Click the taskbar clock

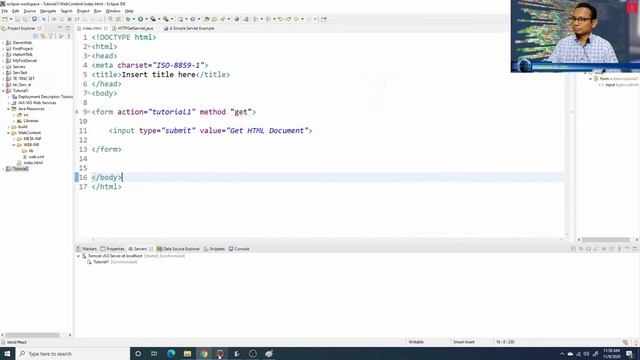[x=611, y=353]
